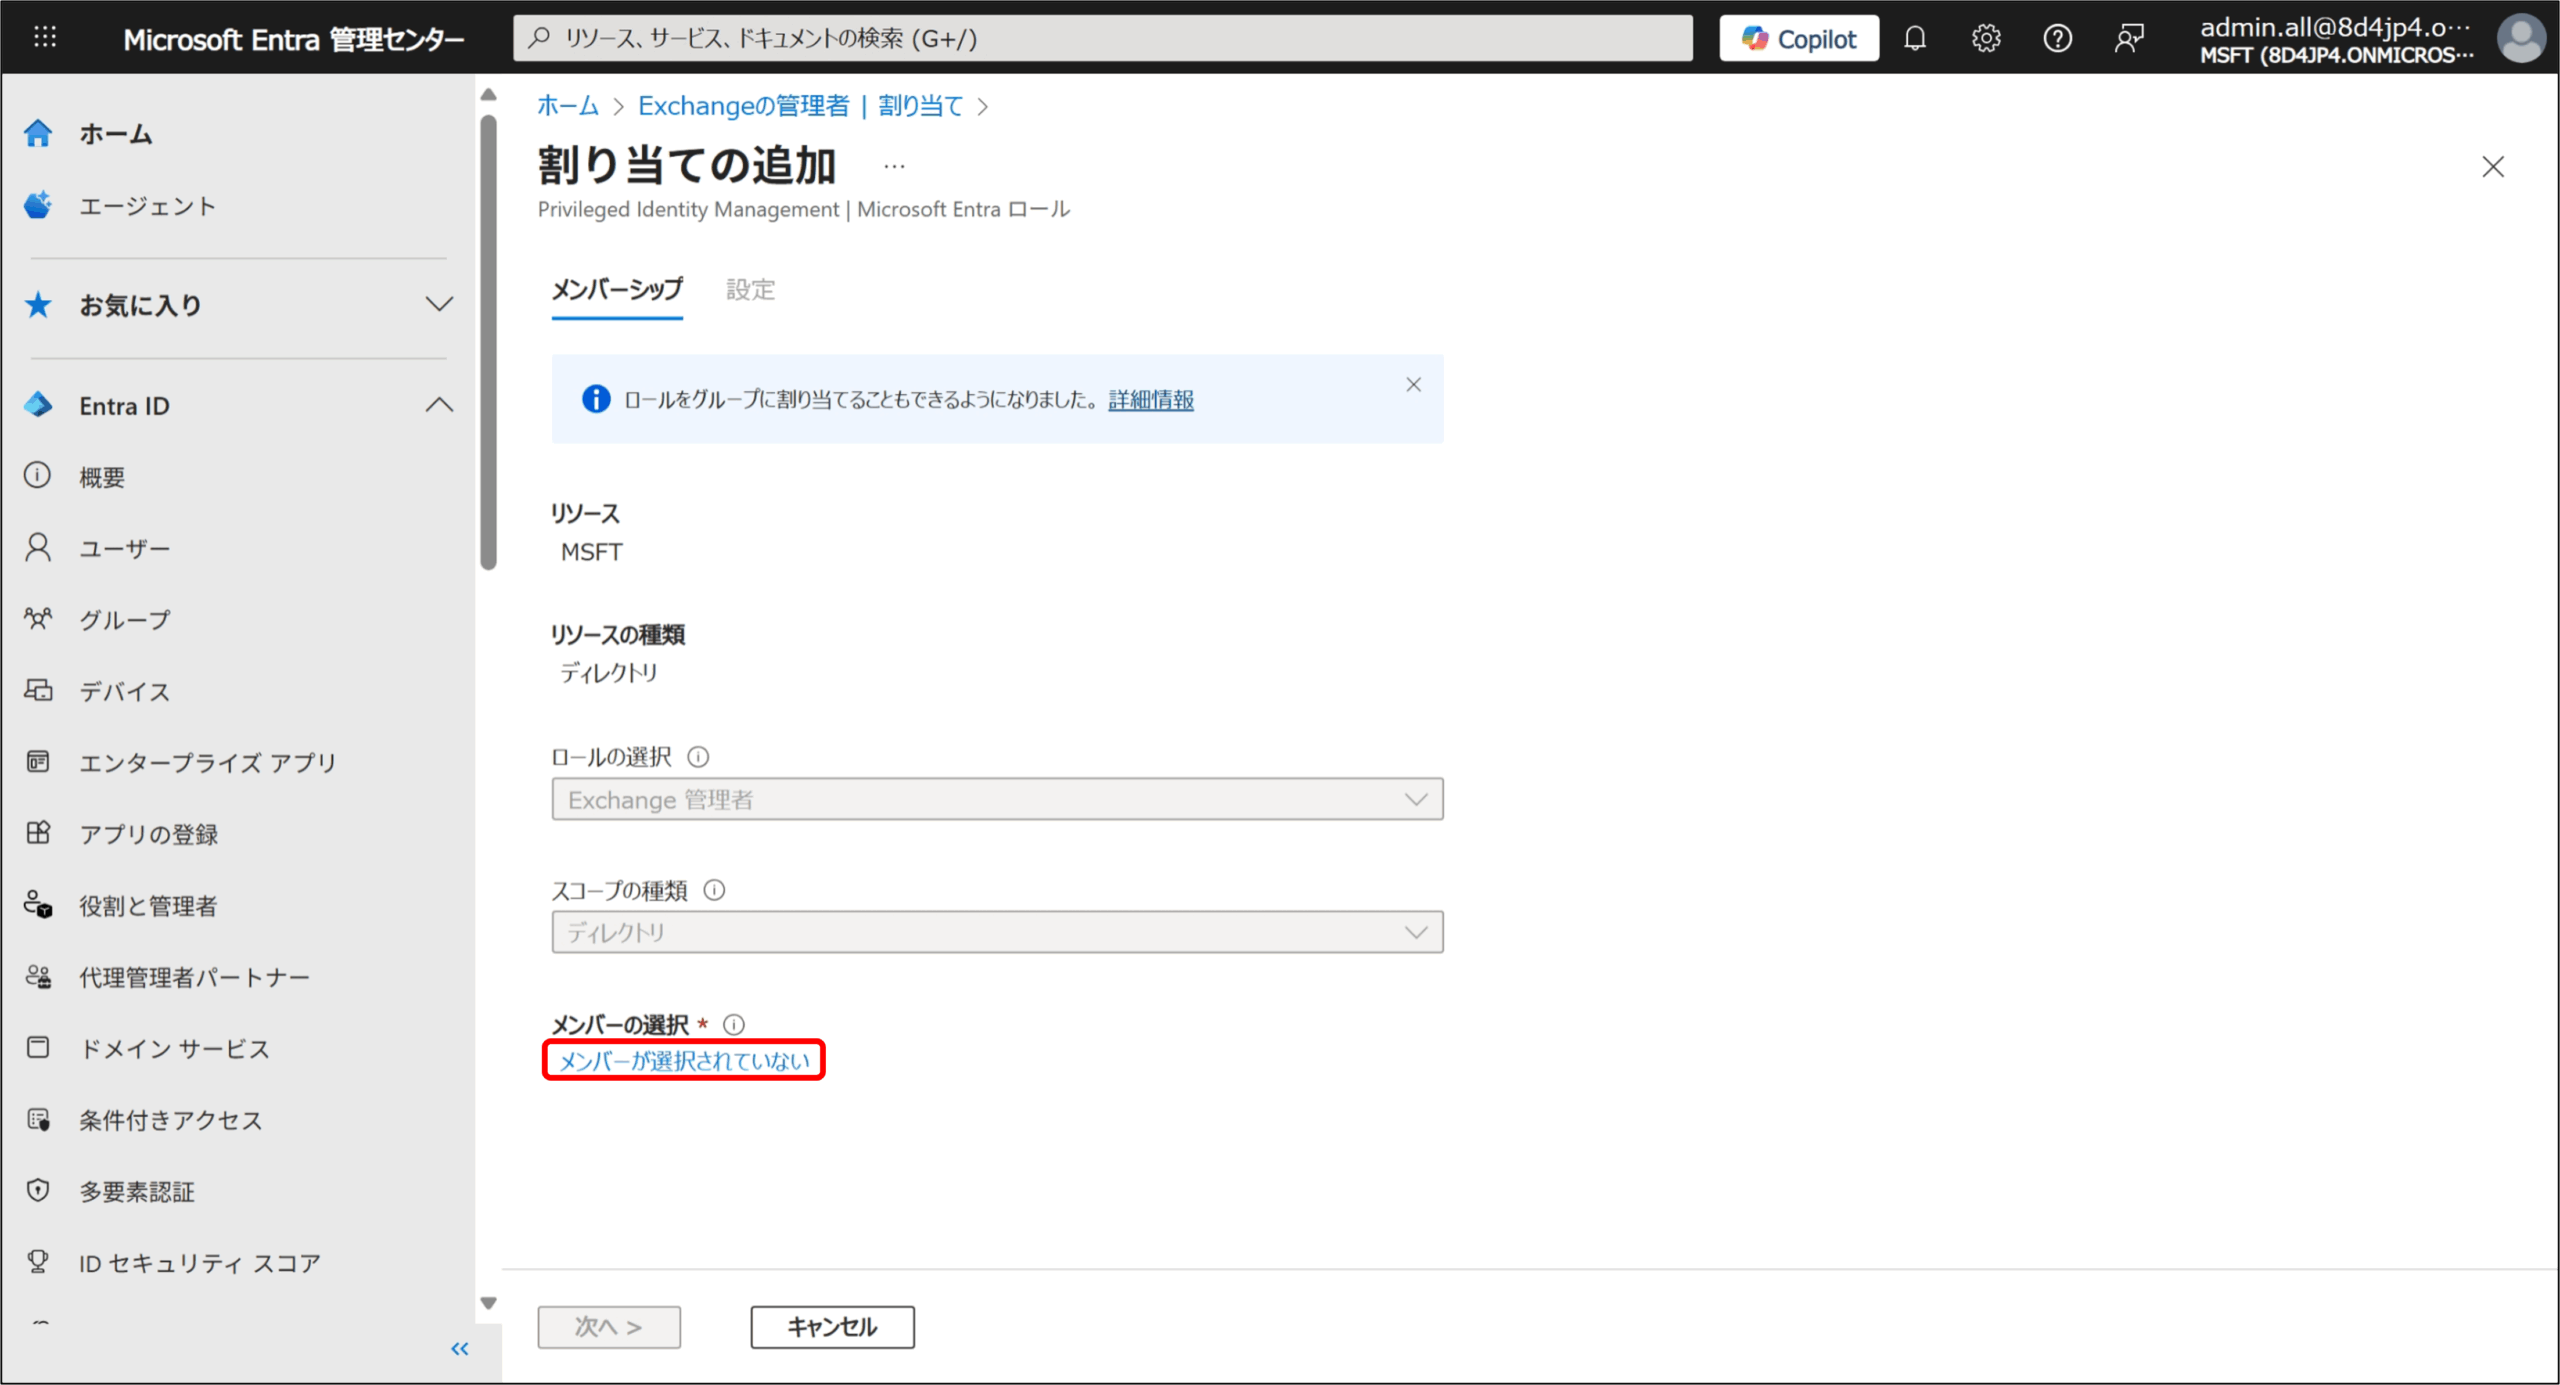Open the Exchange 管理者 role dropdown
The image size is (2560, 1385).
coord(996,799)
